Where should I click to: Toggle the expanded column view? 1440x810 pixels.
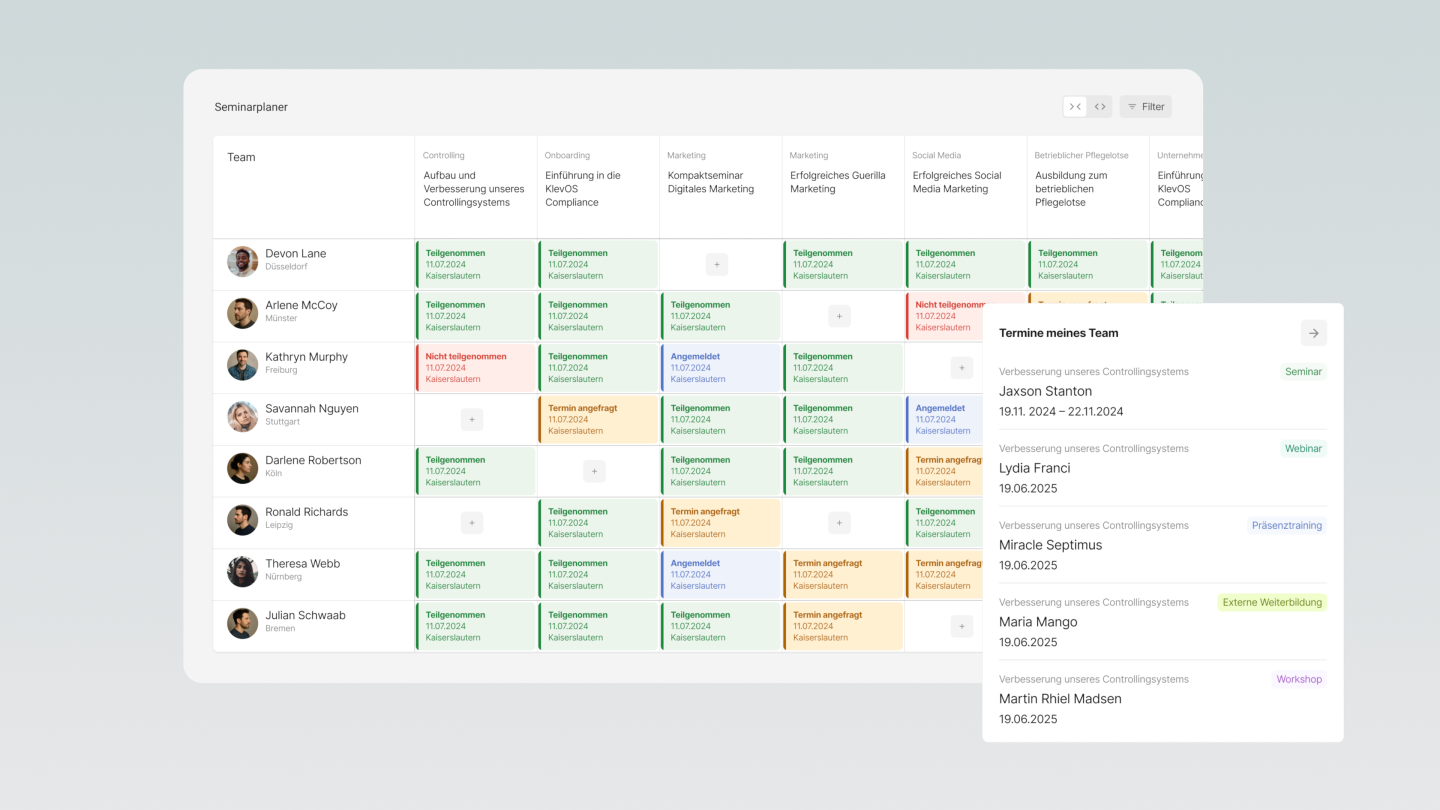[x=1099, y=106]
